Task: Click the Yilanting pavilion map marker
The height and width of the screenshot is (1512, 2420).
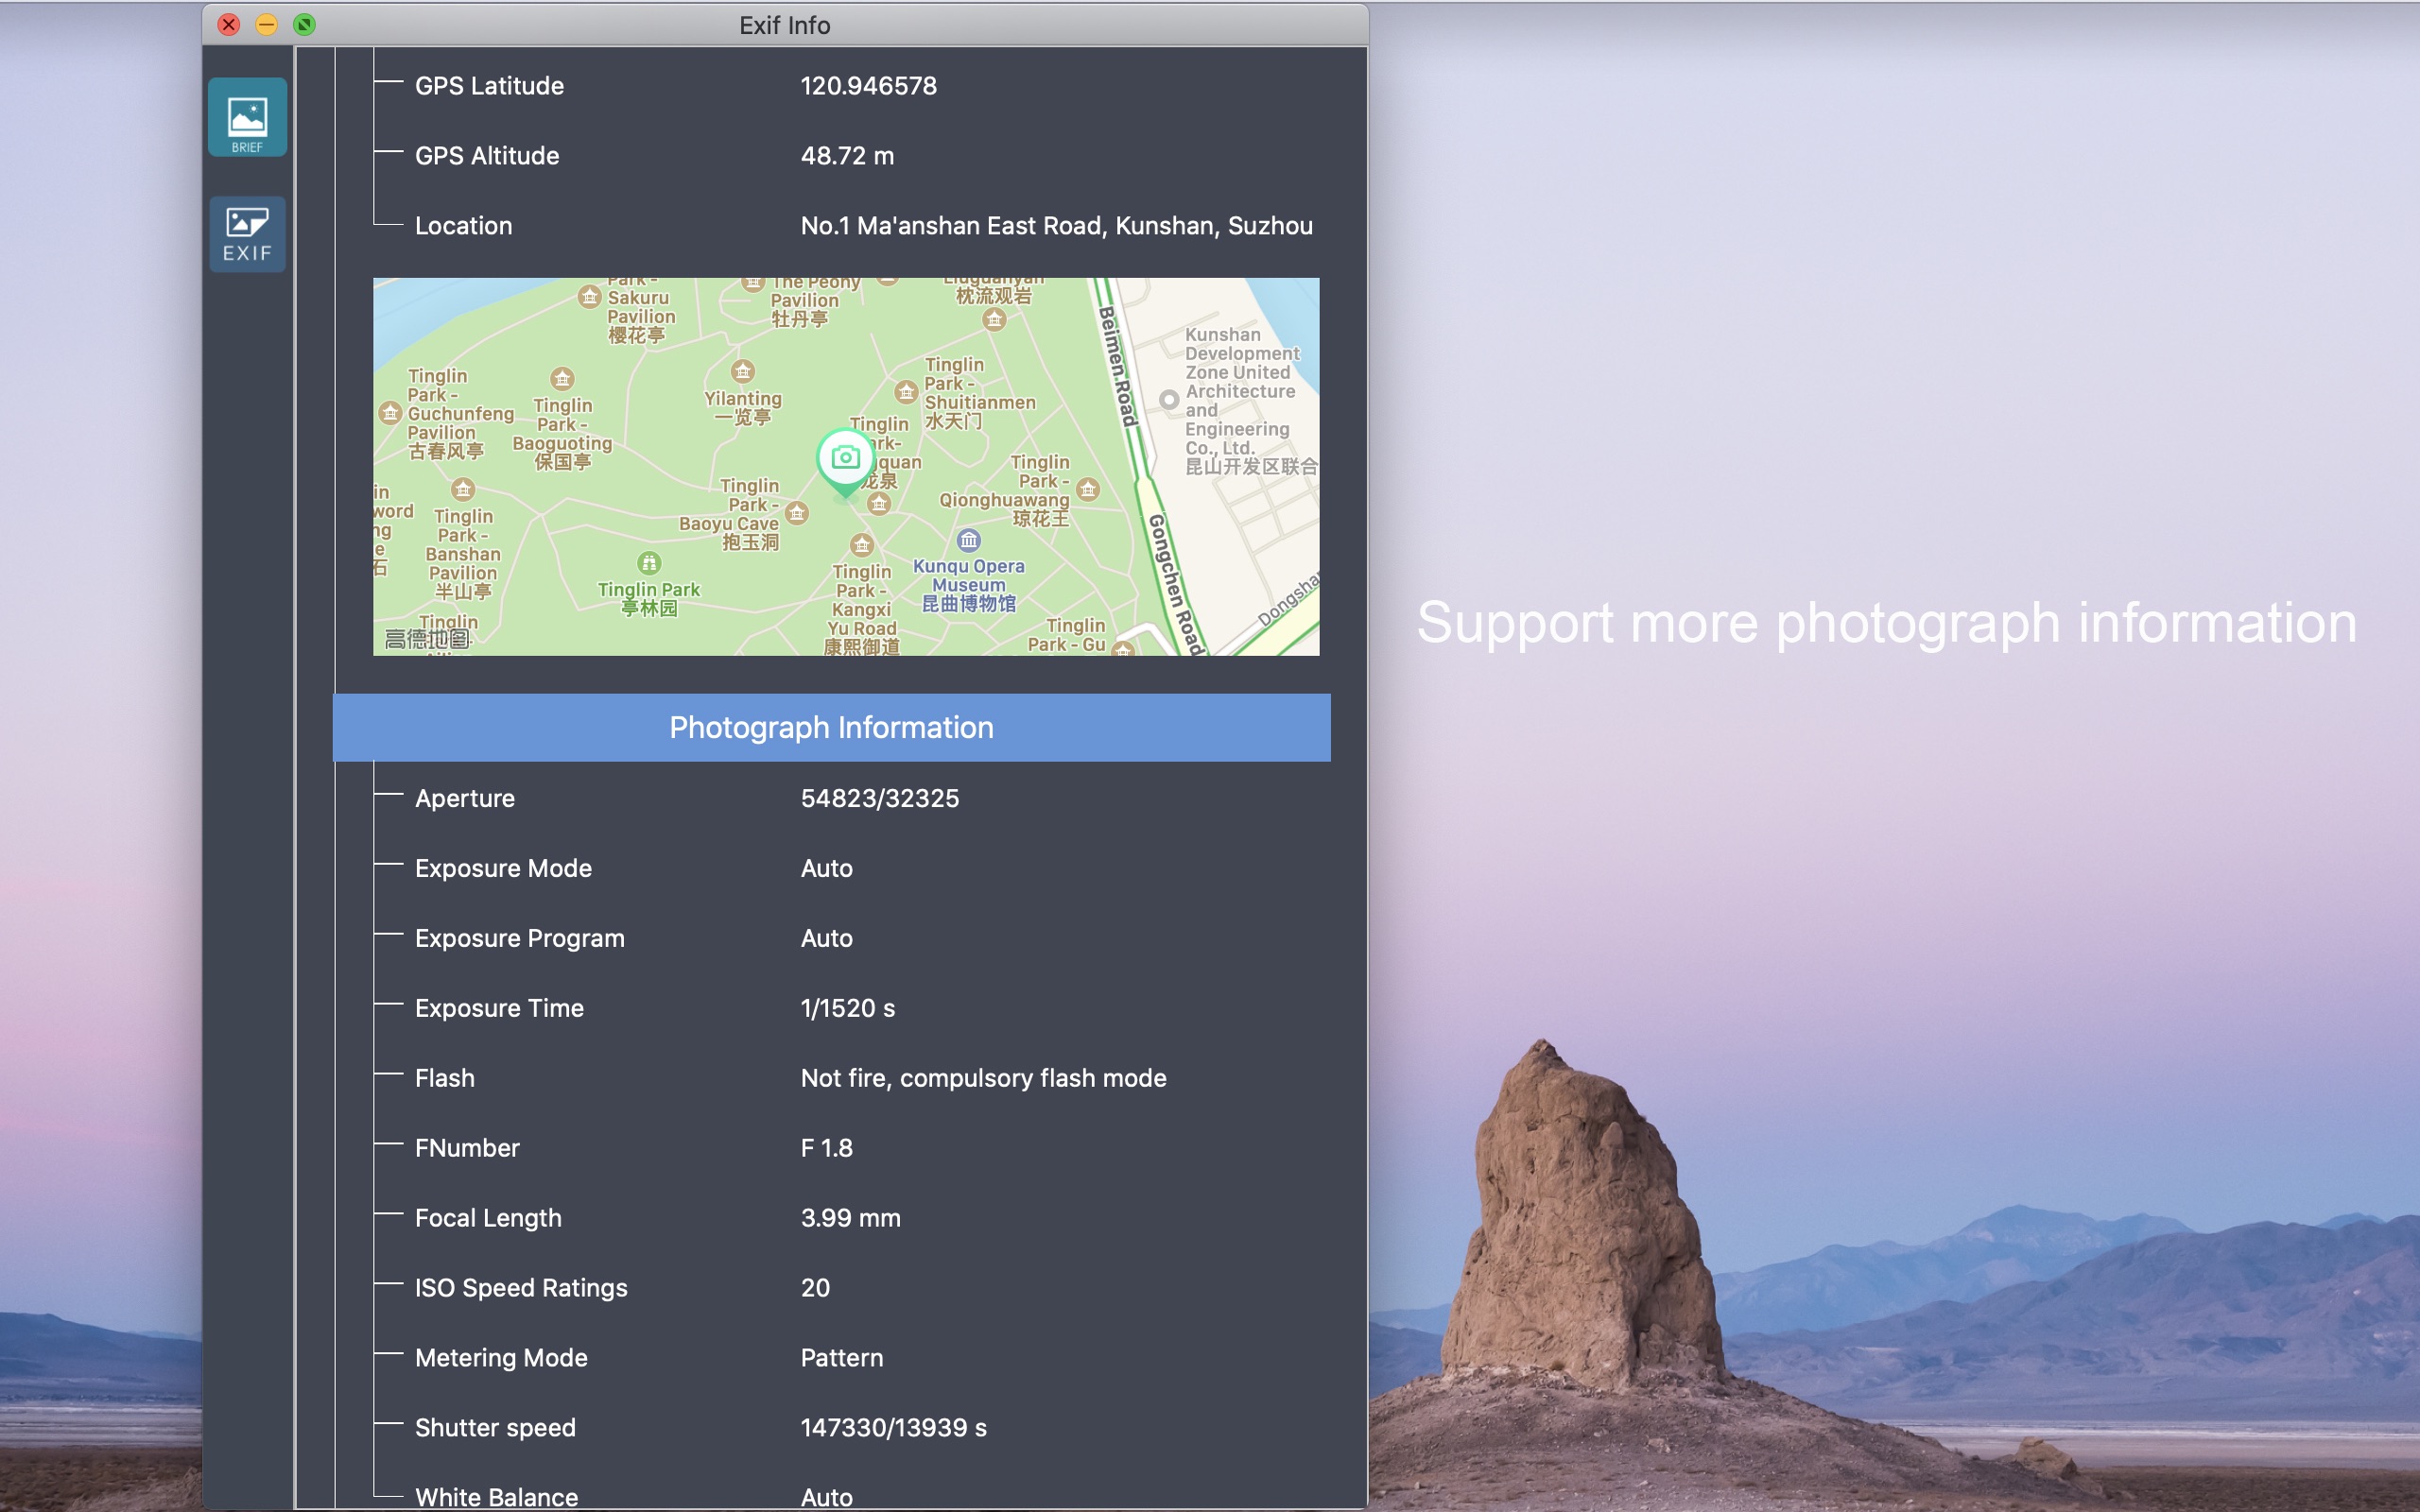Action: [742, 372]
